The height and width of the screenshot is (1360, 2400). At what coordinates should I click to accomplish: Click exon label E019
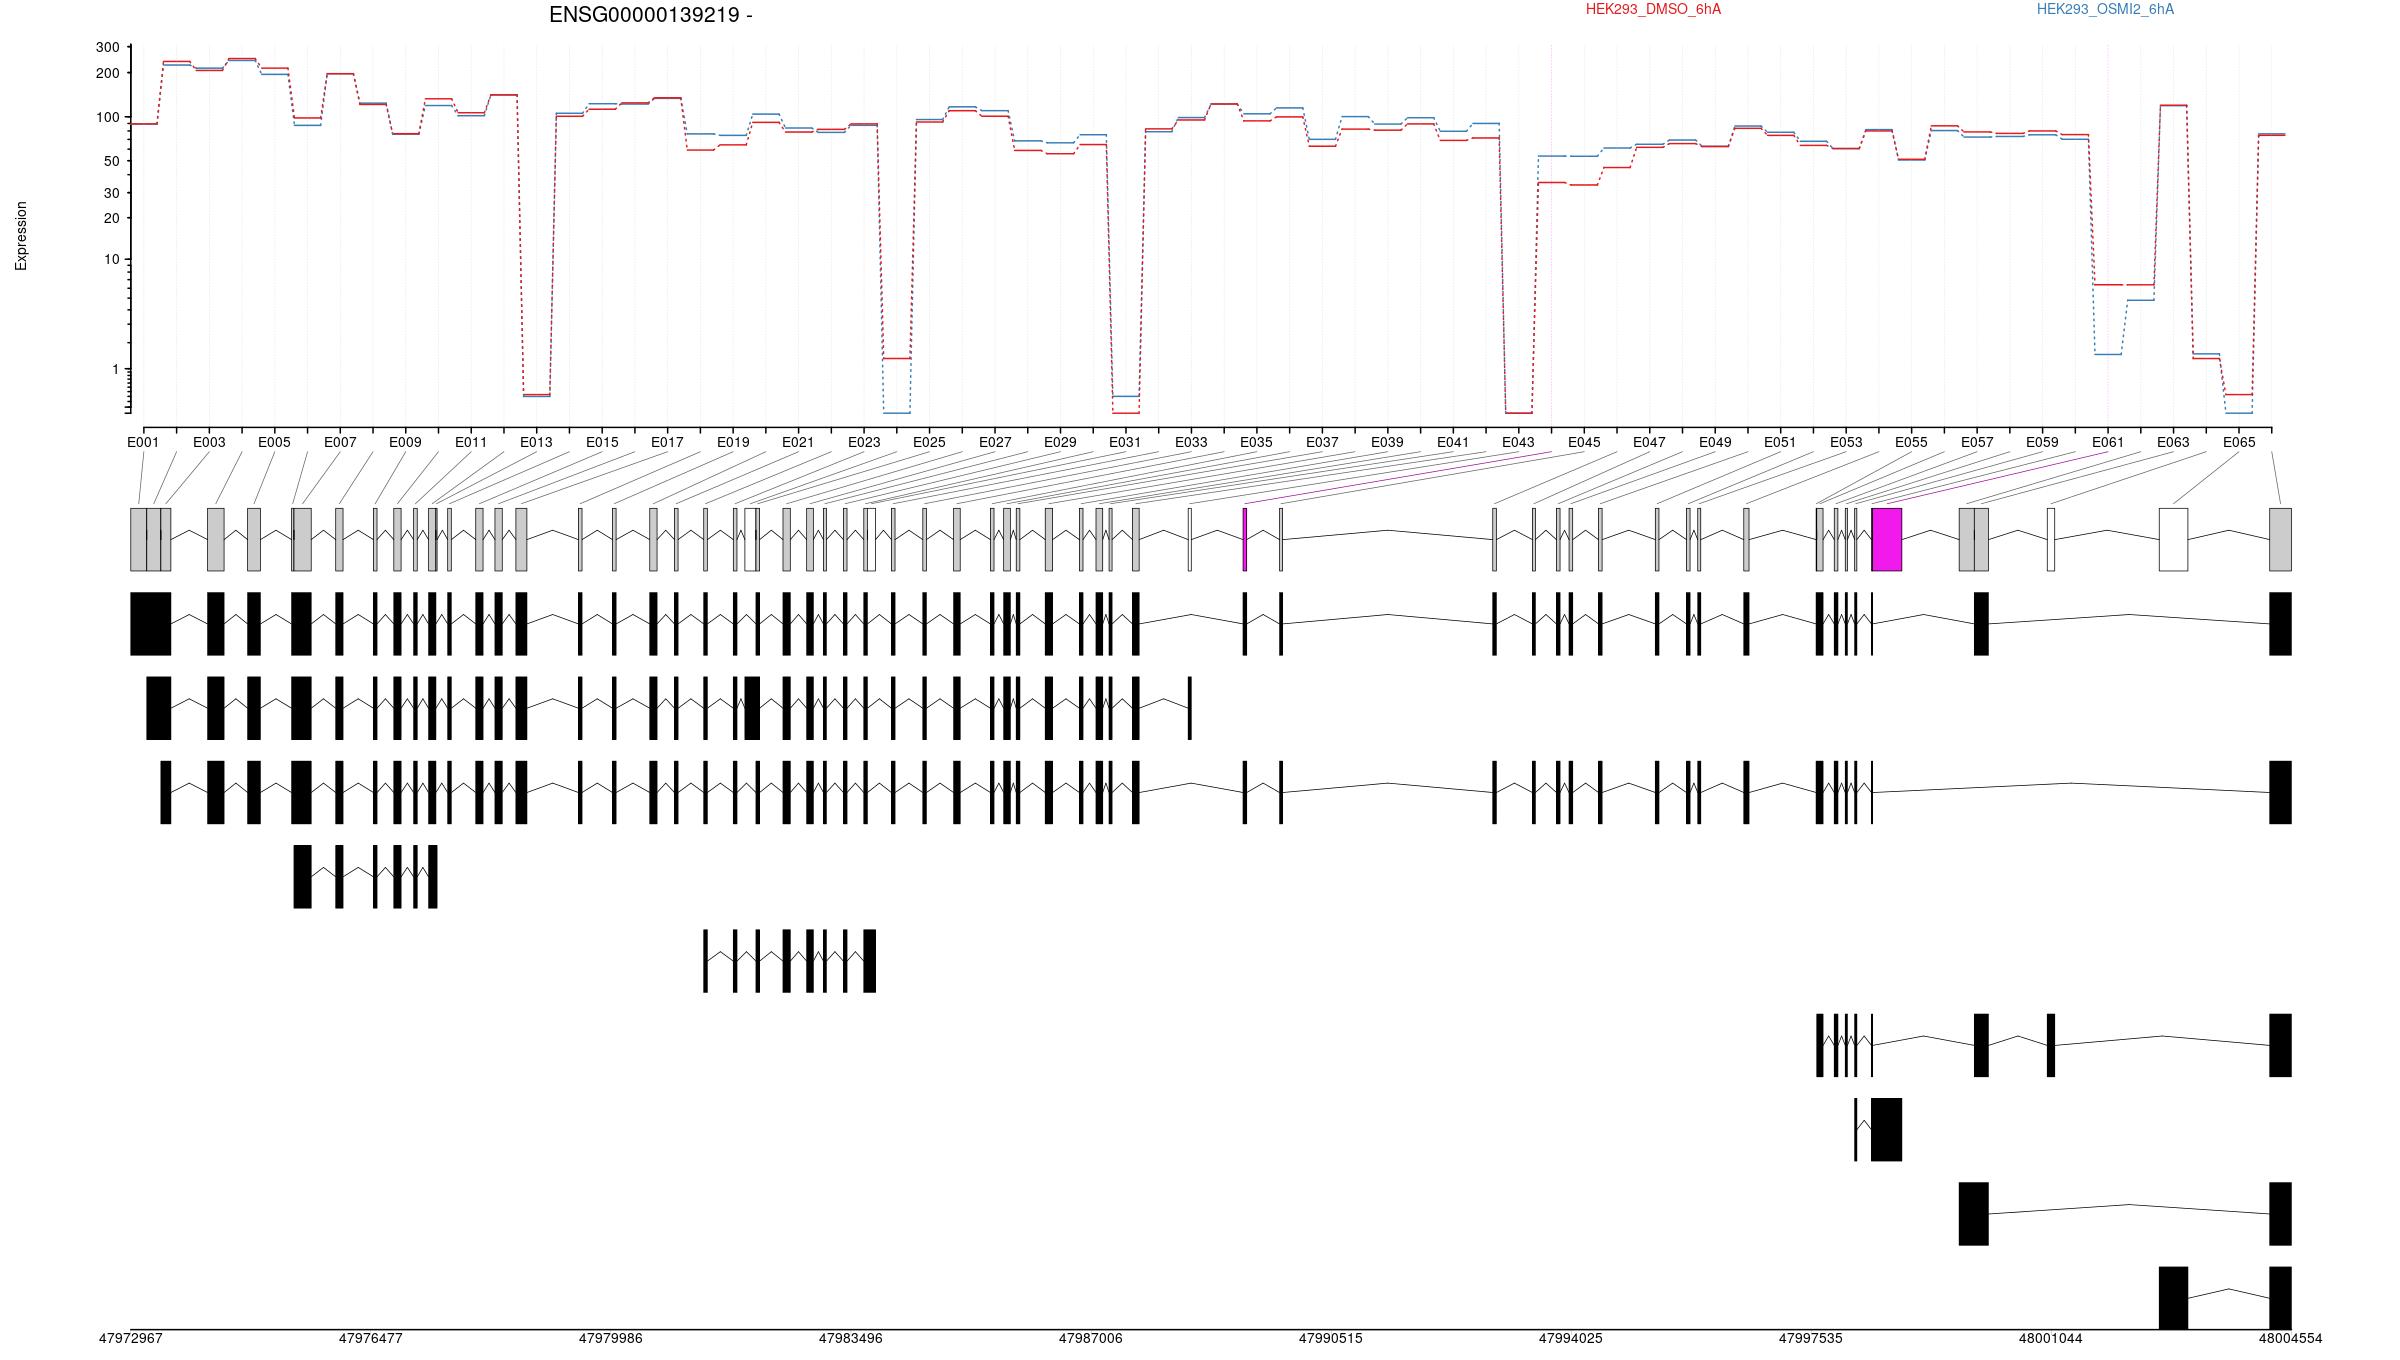733,442
